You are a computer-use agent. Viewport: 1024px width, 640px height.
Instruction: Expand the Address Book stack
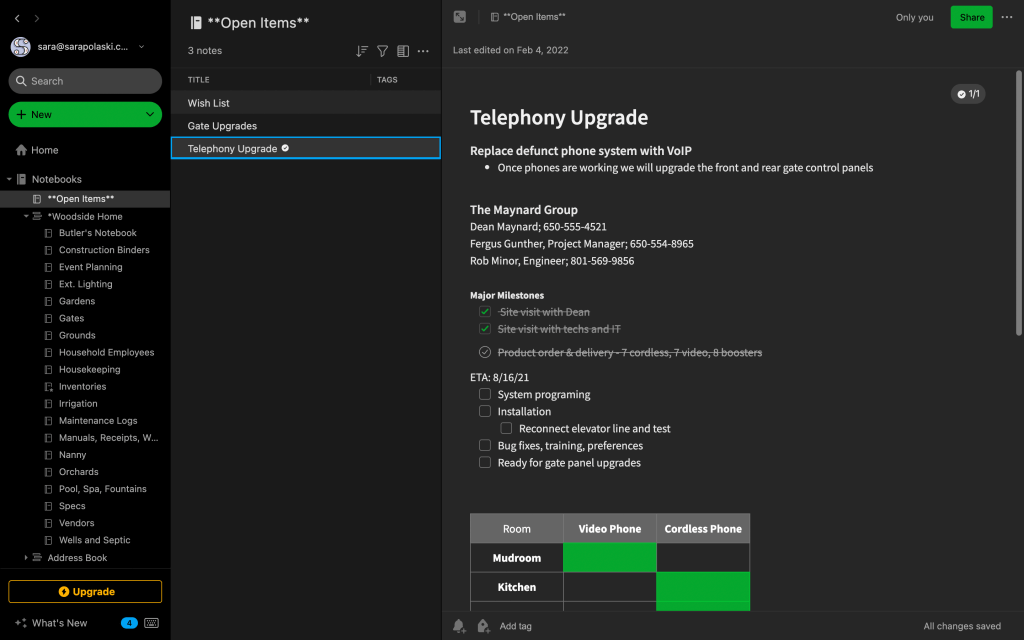(26, 558)
